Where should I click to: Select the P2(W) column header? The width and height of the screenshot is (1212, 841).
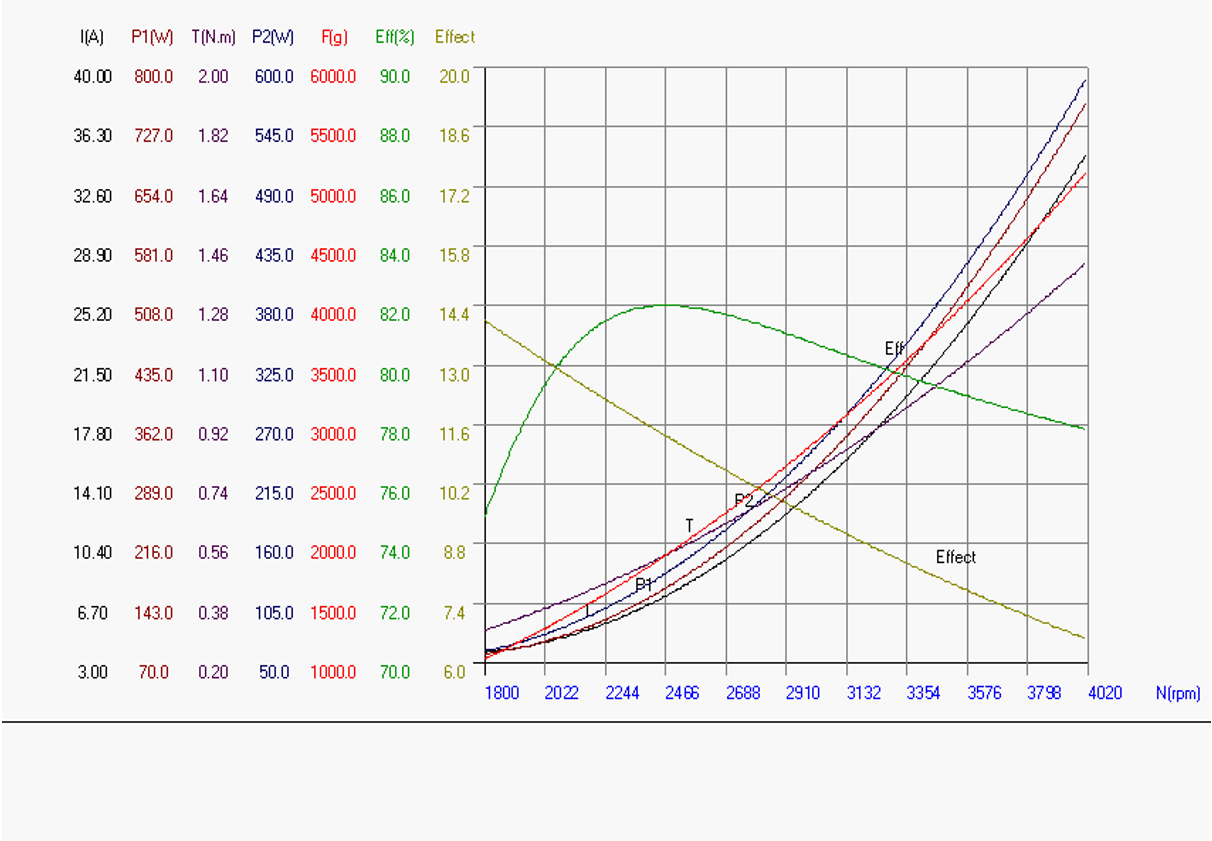coord(274,37)
